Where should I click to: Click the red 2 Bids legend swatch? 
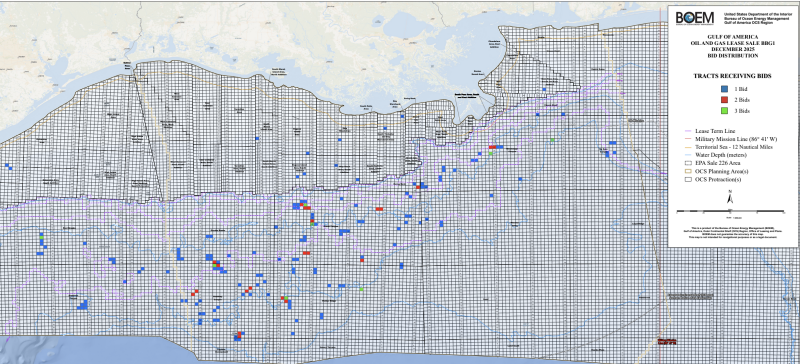724,100
